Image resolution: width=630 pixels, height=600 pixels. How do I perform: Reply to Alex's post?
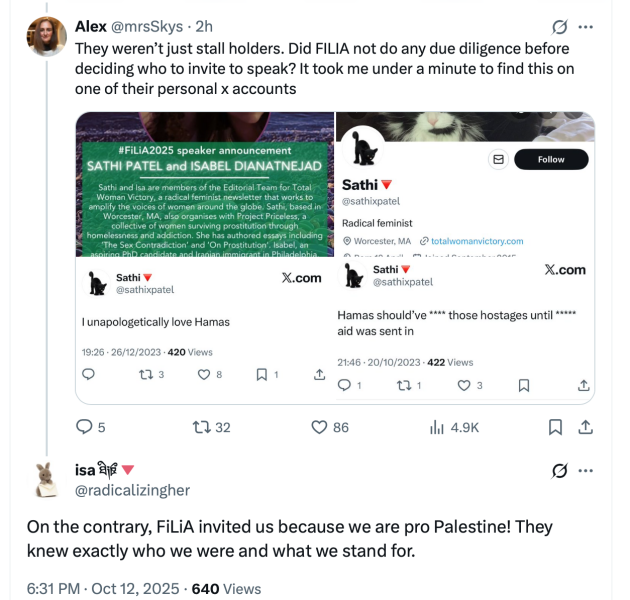click(x=87, y=427)
